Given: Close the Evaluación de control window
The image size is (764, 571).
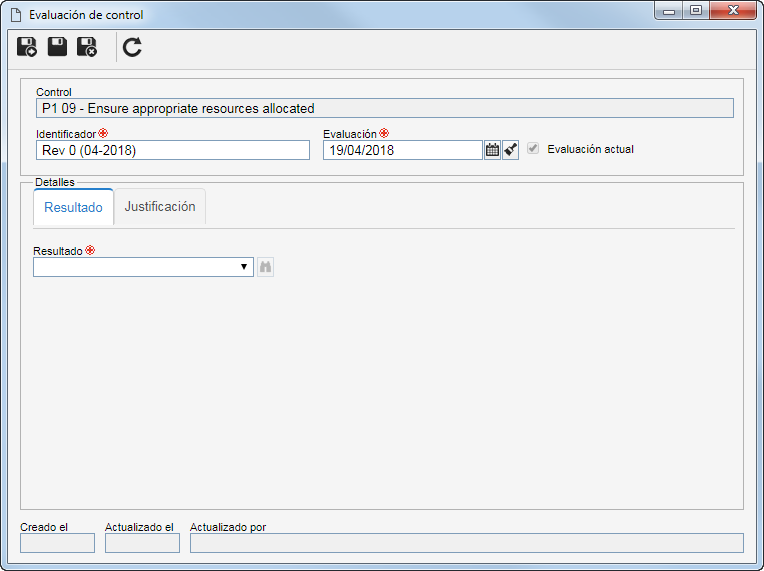Looking at the screenshot, I should [733, 11].
